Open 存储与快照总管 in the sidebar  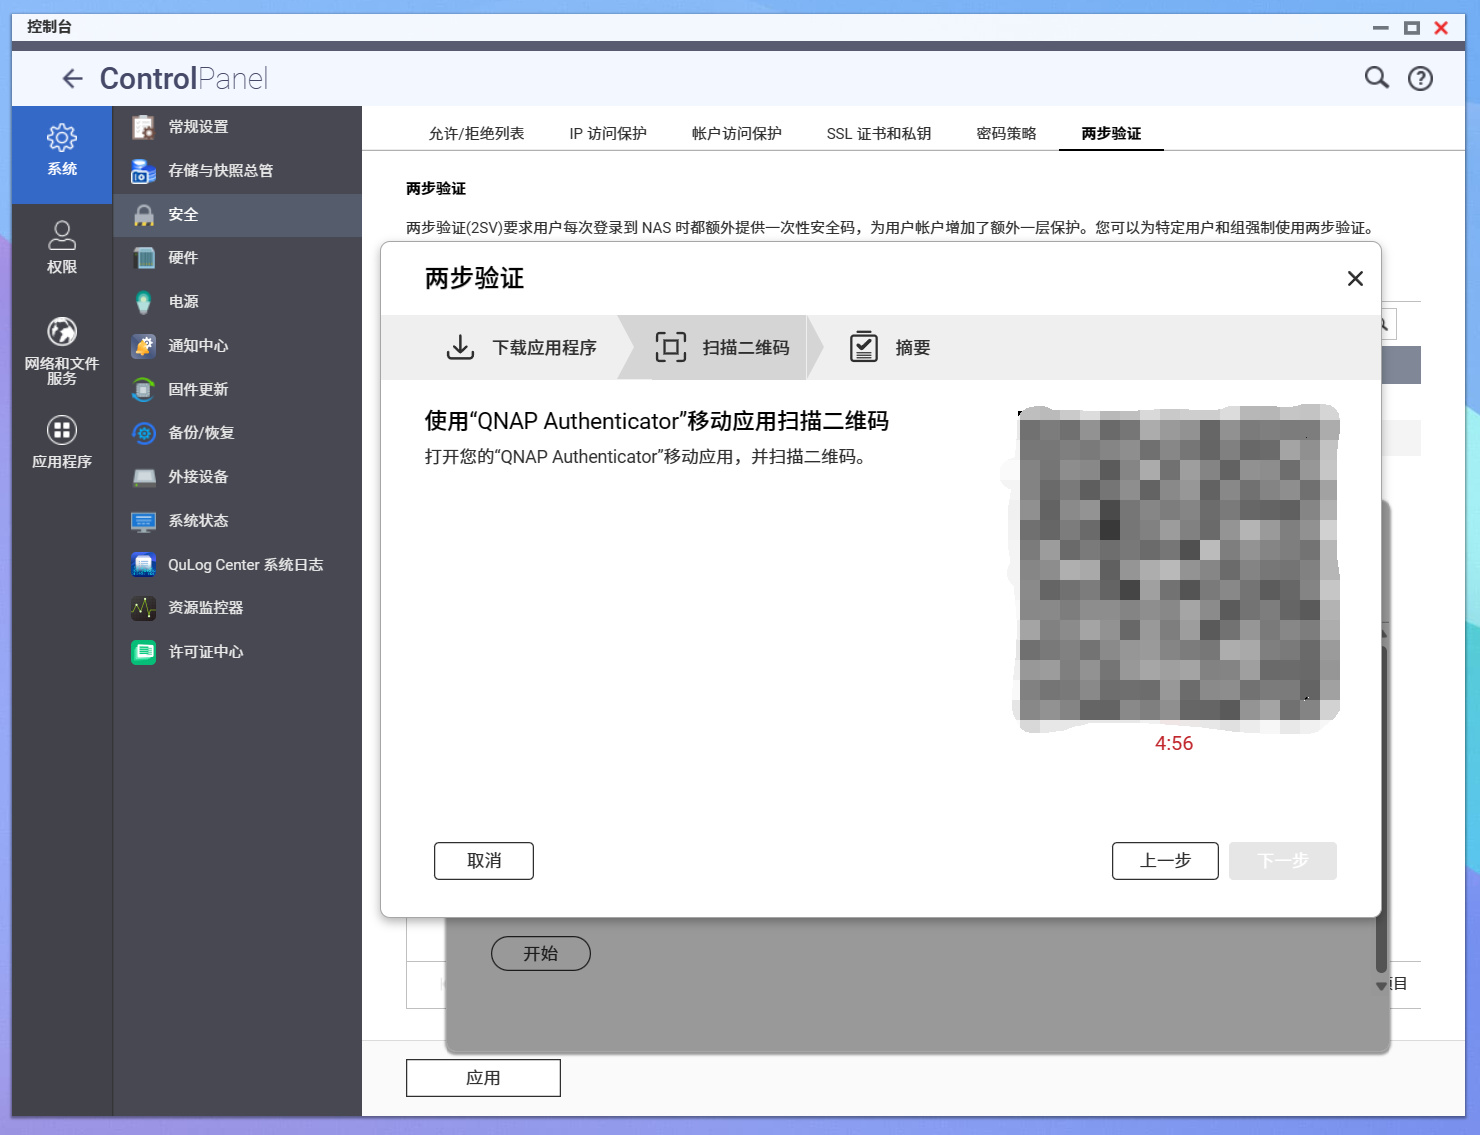(237, 171)
